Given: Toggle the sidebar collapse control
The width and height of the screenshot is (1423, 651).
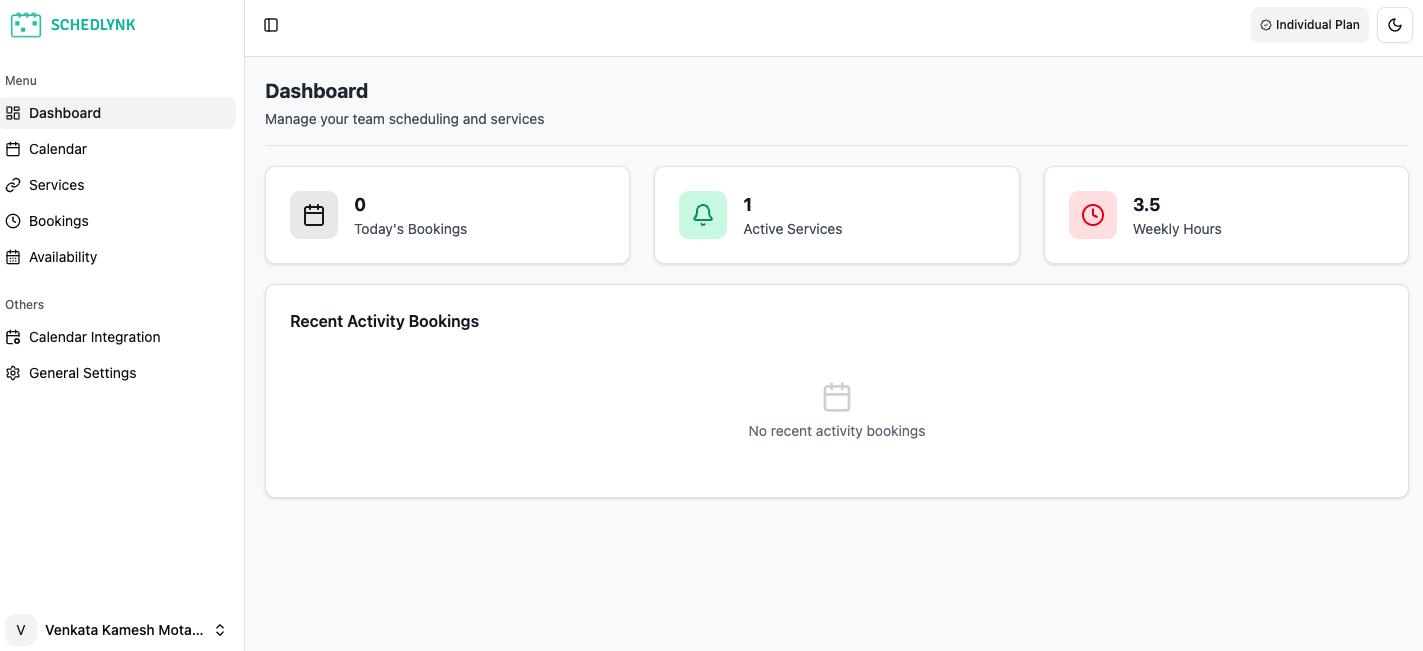Looking at the screenshot, I should 271,24.
